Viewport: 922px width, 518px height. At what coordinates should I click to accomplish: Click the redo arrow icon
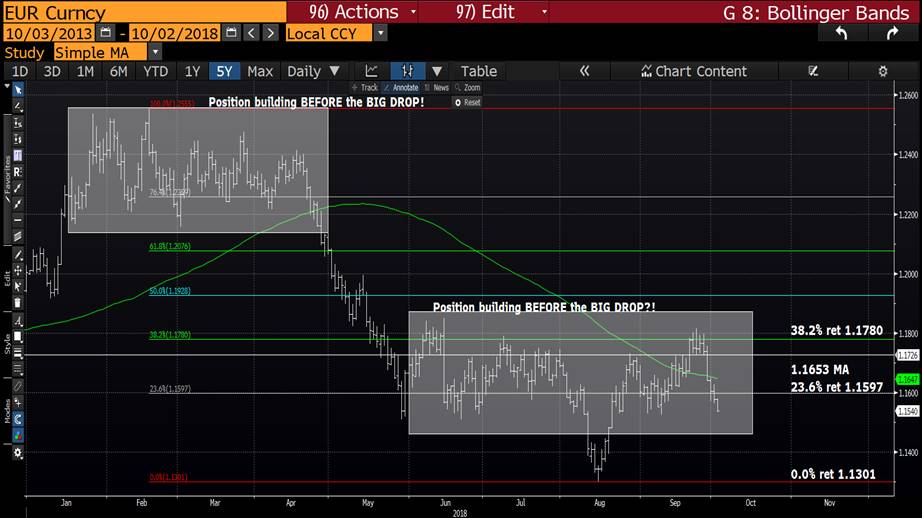(x=891, y=33)
